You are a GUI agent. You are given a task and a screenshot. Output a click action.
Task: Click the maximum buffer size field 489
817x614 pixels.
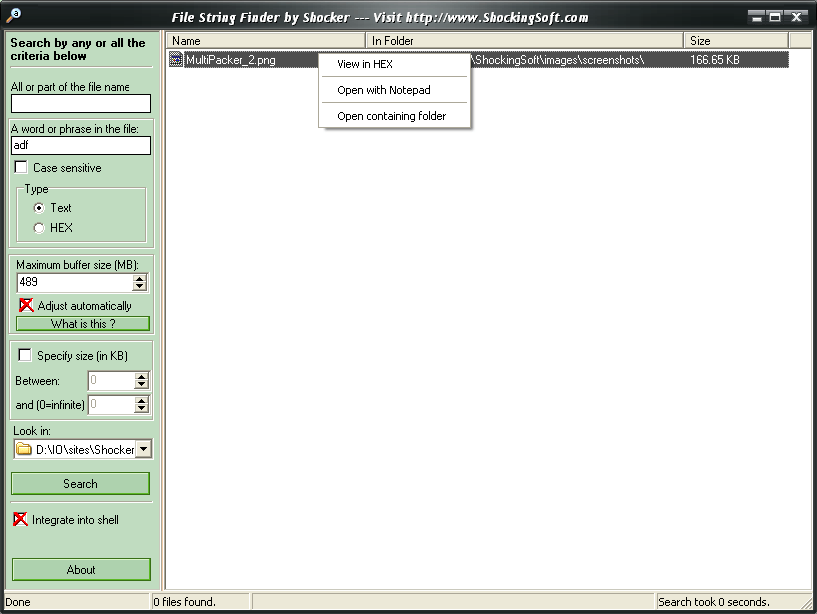click(x=75, y=283)
